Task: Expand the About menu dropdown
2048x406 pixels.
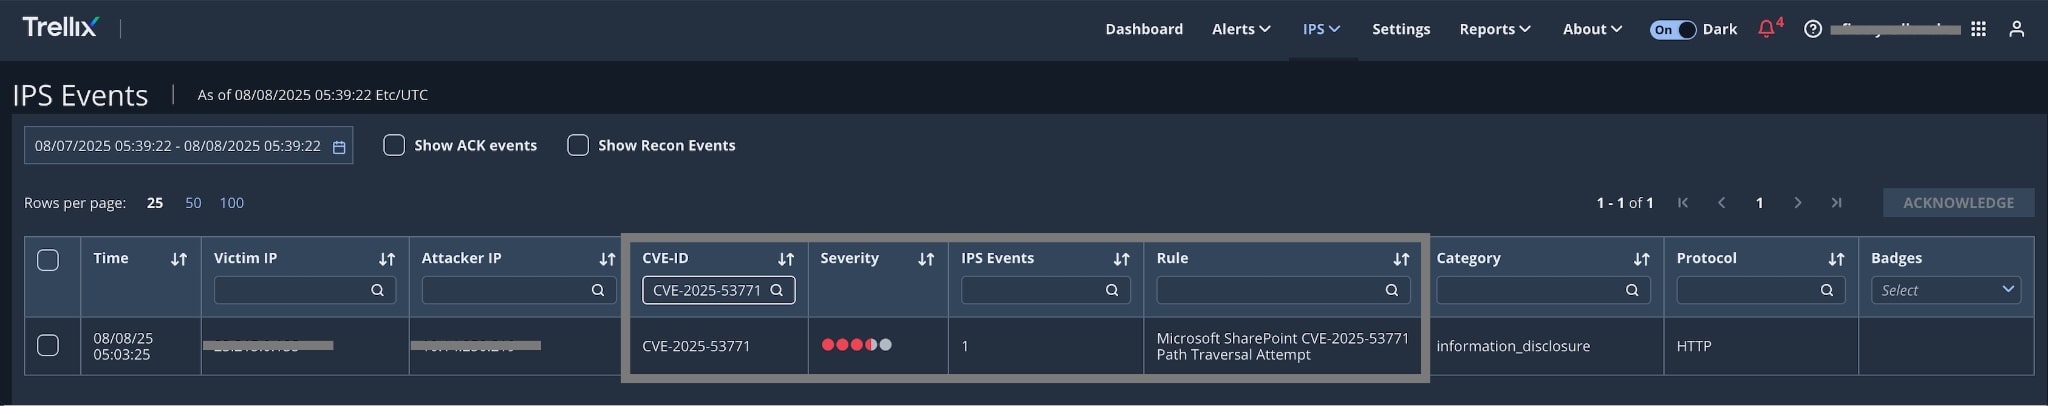Action: click(x=1592, y=29)
